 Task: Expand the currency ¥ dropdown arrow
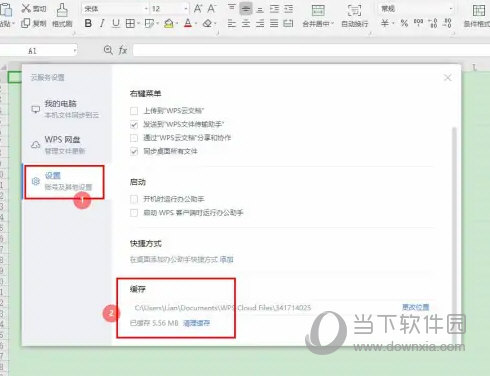(393, 23)
